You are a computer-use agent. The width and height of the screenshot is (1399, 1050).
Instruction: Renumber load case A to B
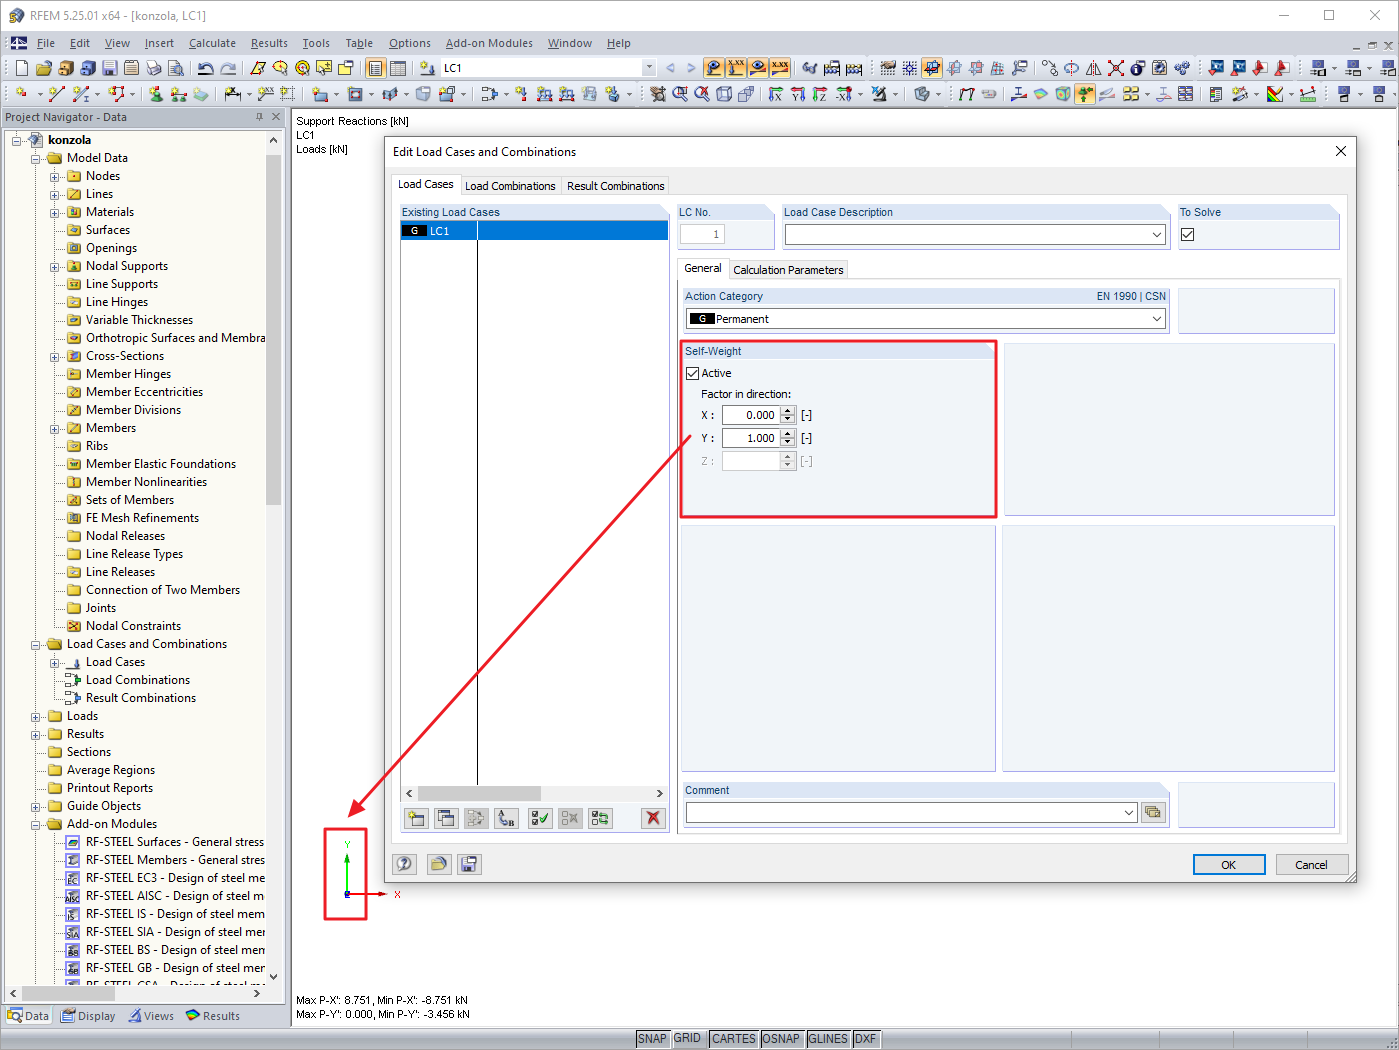[x=507, y=818]
